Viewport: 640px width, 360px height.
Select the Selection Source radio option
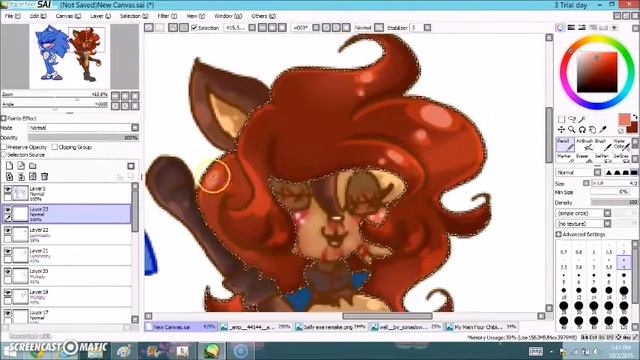(x=4, y=155)
